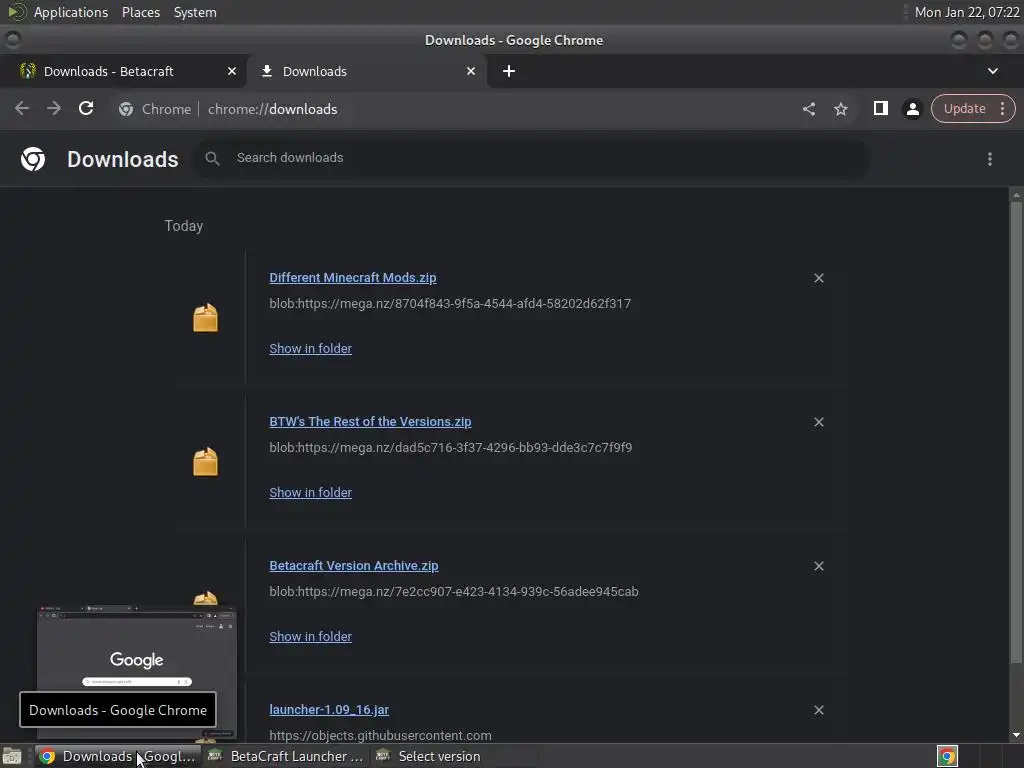The height and width of the screenshot is (768, 1024).
Task: Show Betacraft Version Archive.zip in folder
Action: pos(310,637)
